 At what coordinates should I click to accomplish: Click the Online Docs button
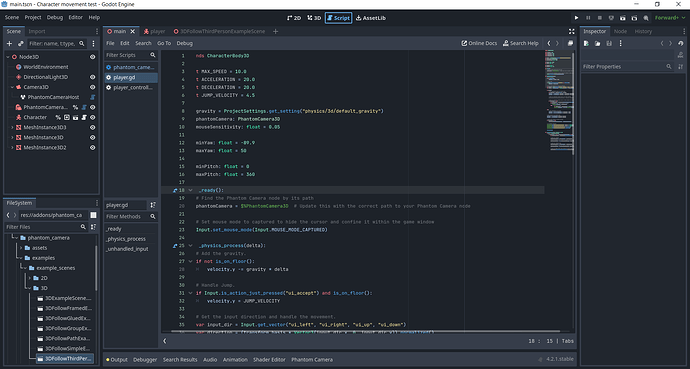click(479, 43)
